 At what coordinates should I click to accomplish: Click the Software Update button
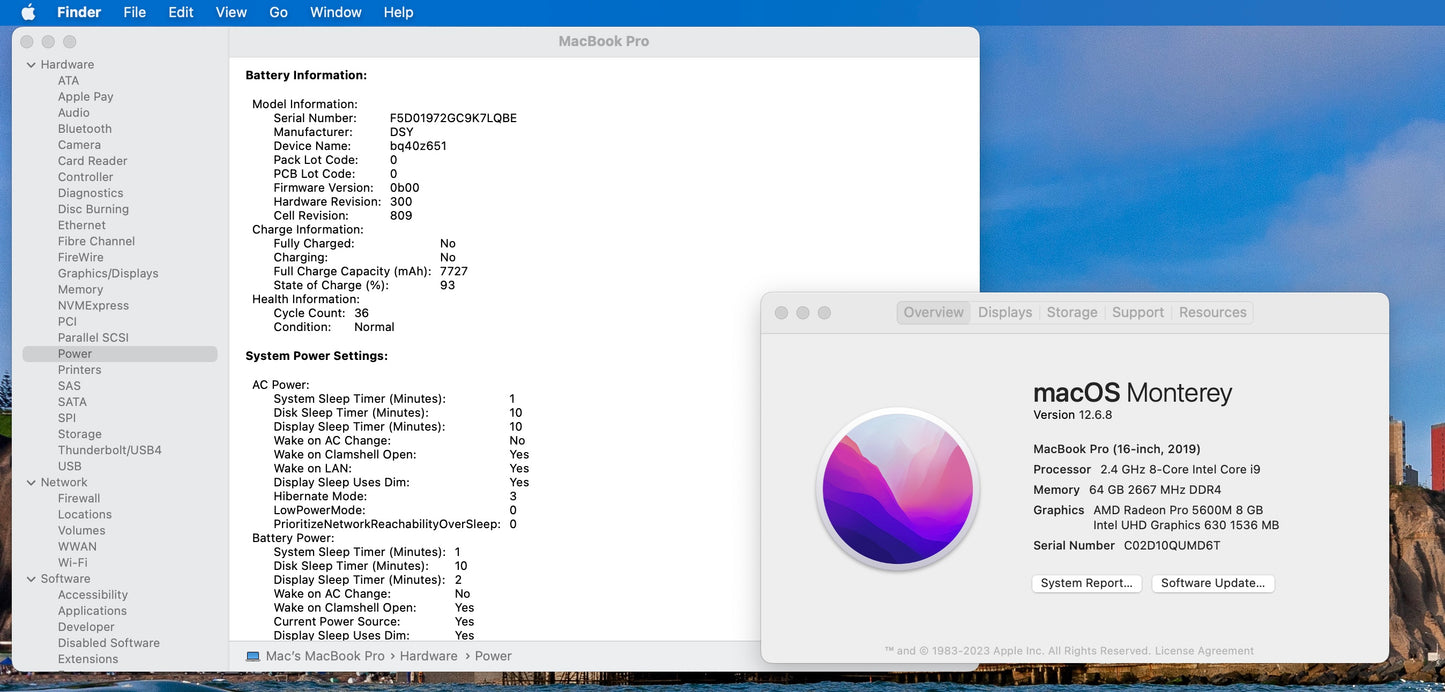[1212, 583]
